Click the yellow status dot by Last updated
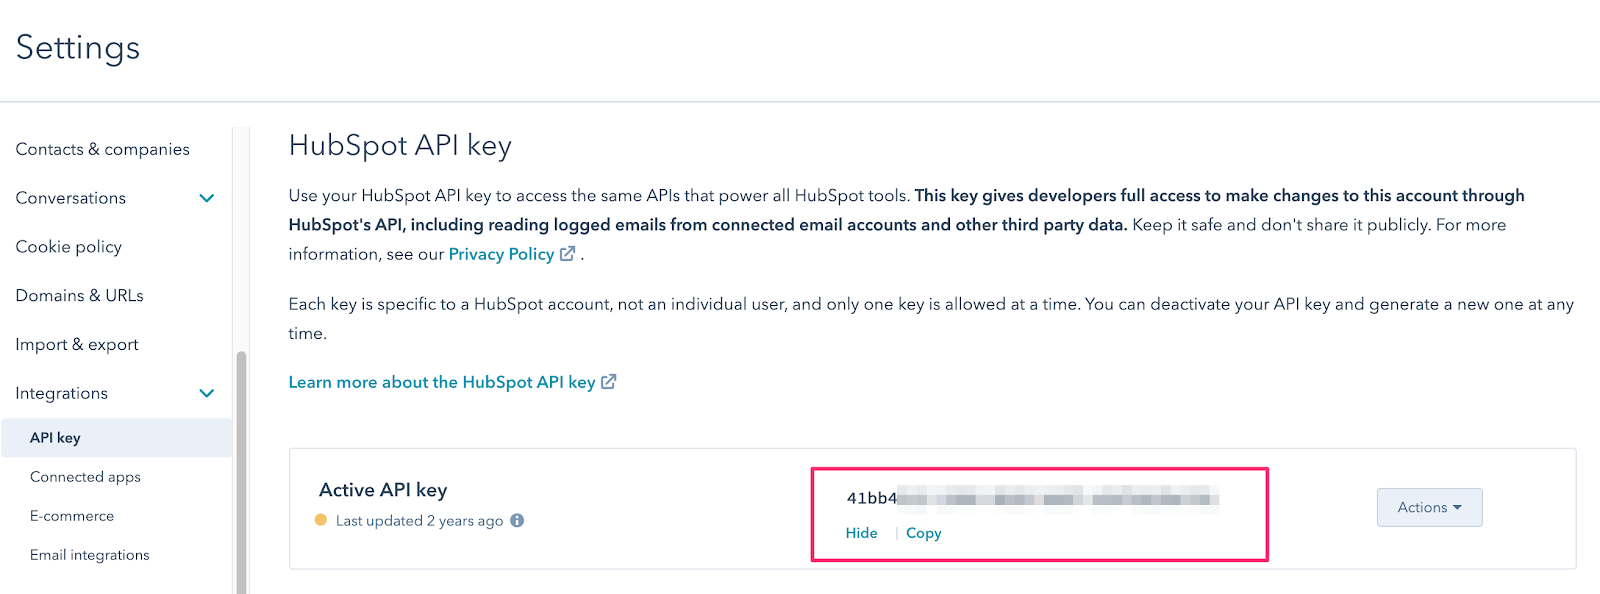The width and height of the screenshot is (1600, 594). (x=321, y=520)
